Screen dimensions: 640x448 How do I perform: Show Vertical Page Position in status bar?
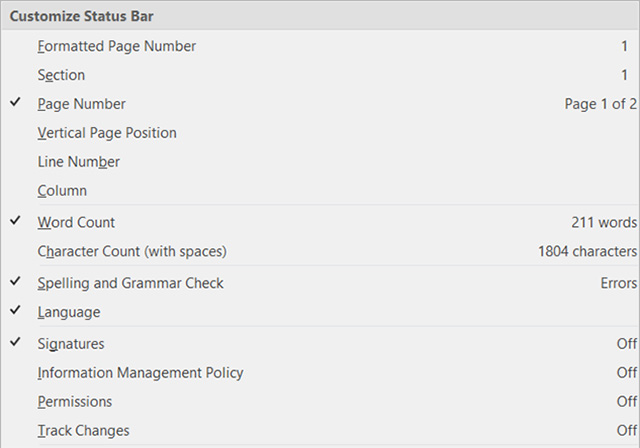[x=107, y=133]
